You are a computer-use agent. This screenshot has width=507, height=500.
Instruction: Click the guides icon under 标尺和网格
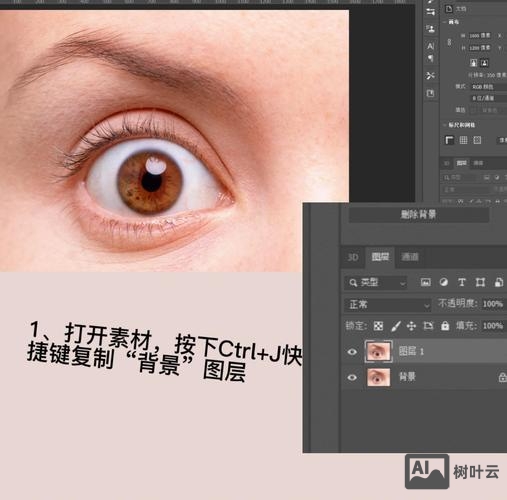point(477,140)
